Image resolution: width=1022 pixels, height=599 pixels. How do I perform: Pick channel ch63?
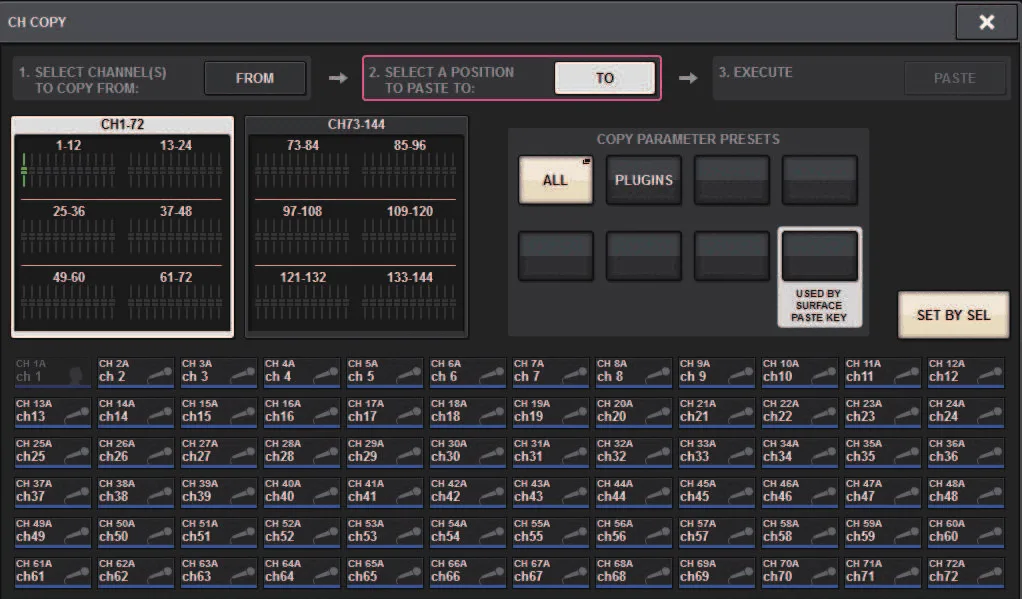[218, 572]
